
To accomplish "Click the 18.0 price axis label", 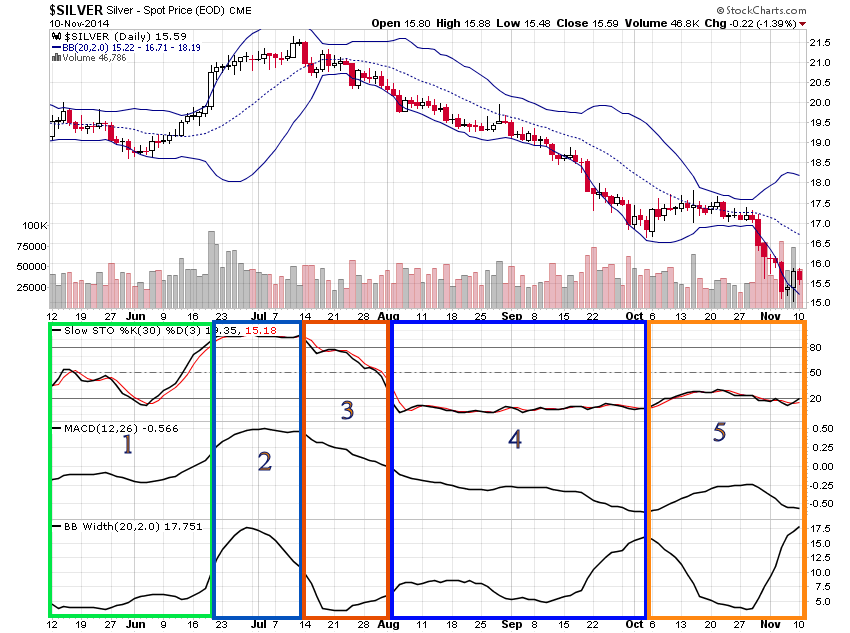I will coord(820,183).
